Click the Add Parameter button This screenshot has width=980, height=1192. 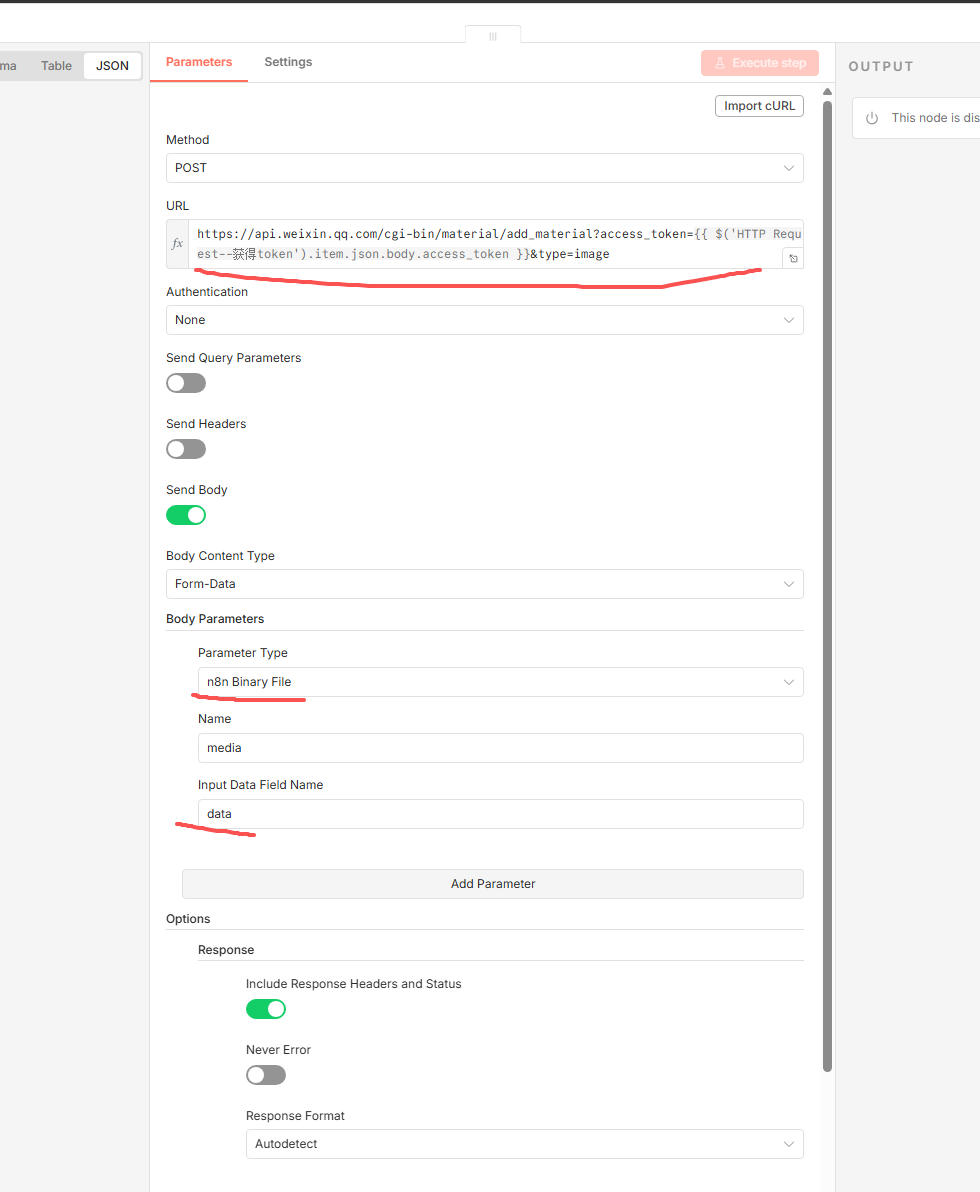pyautogui.click(x=493, y=884)
